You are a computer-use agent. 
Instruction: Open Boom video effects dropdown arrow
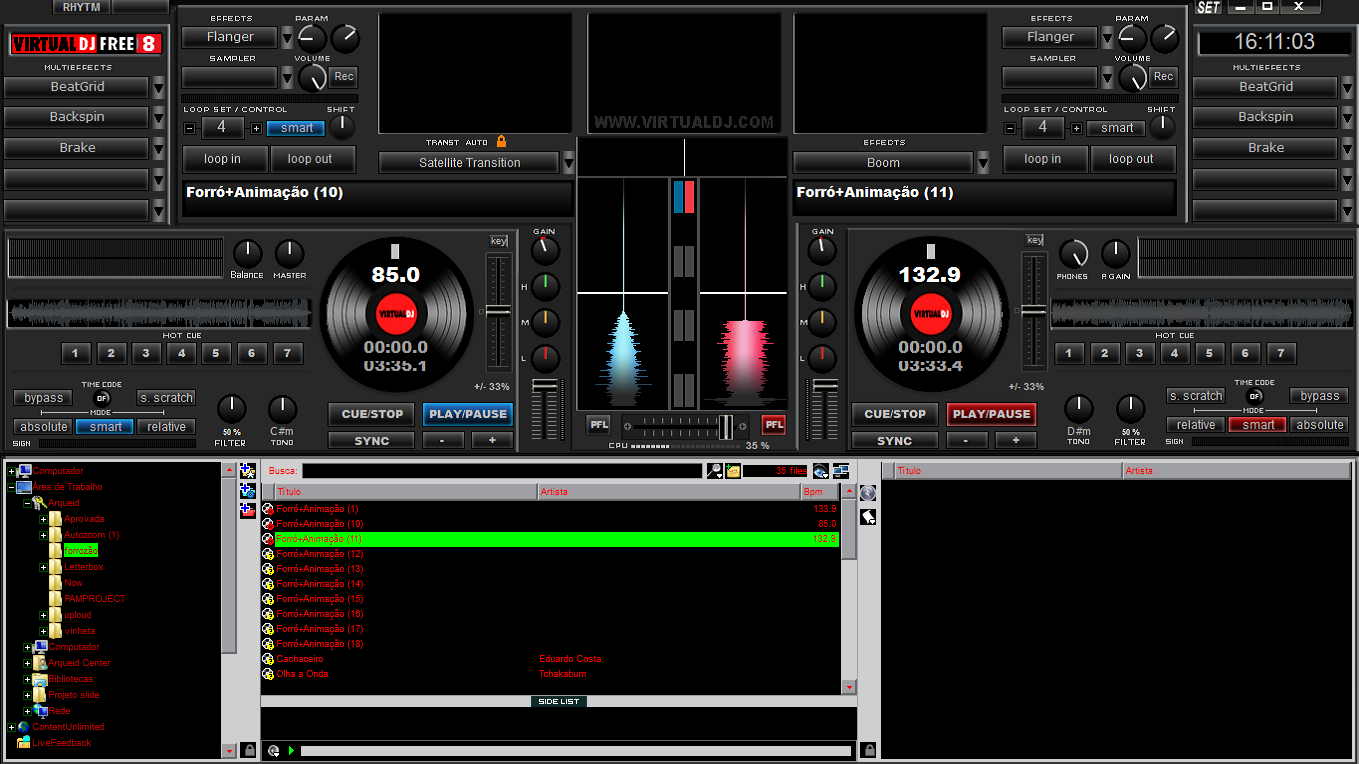(x=983, y=162)
